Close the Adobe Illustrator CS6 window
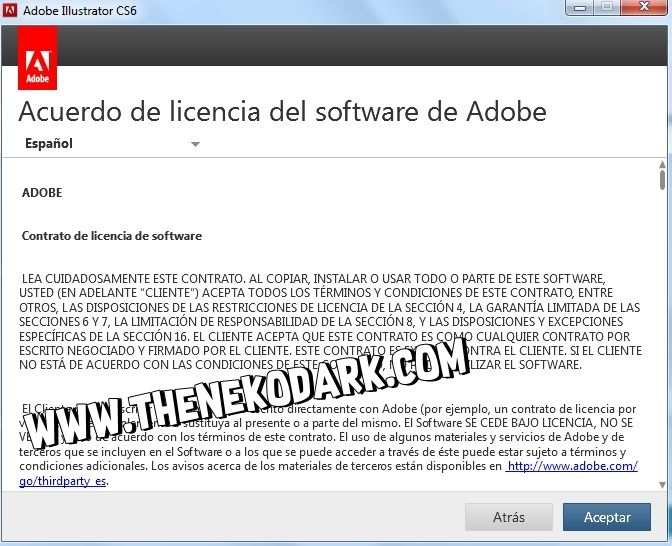This screenshot has width=672, height=546. click(644, 7)
